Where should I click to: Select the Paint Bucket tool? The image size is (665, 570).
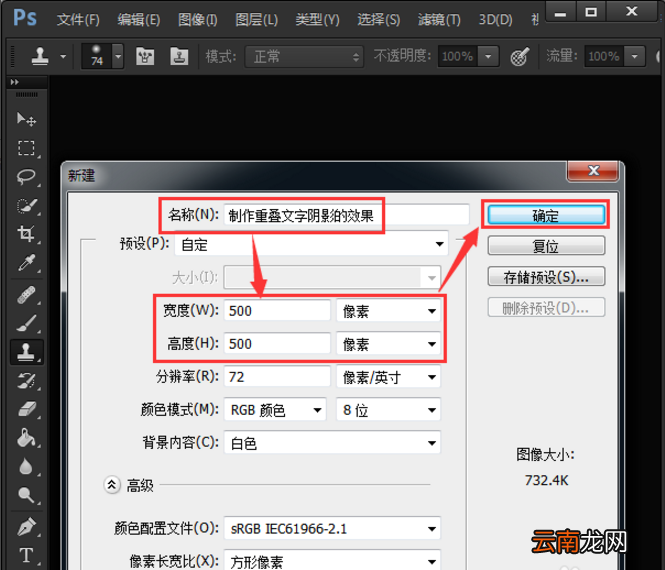[x=26, y=439]
